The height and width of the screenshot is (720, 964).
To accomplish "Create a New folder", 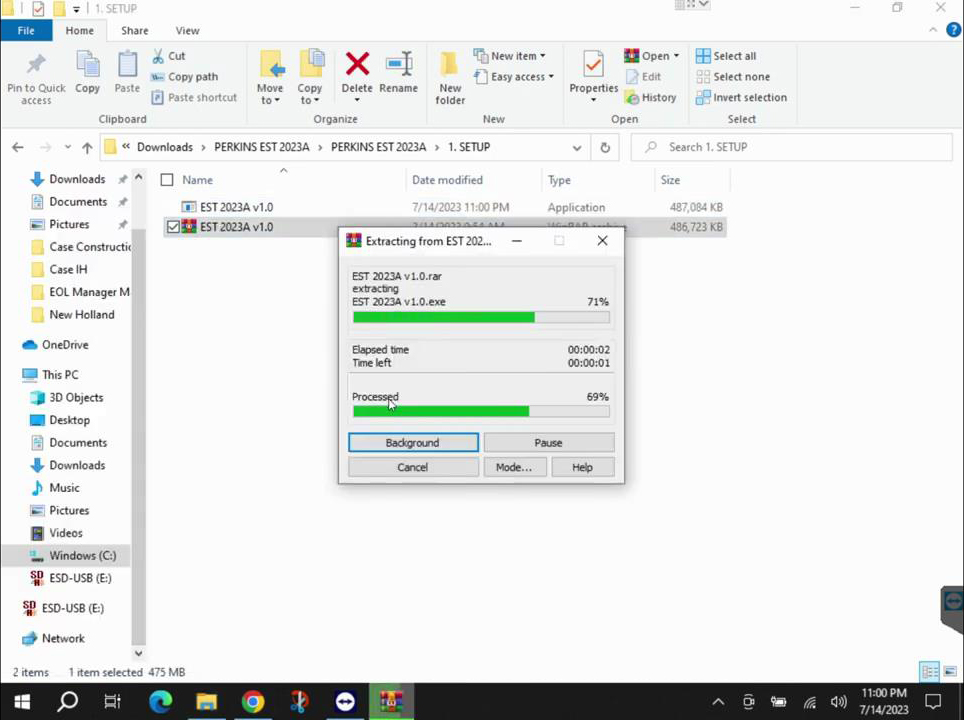I will pyautogui.click(x=450, y=78).
